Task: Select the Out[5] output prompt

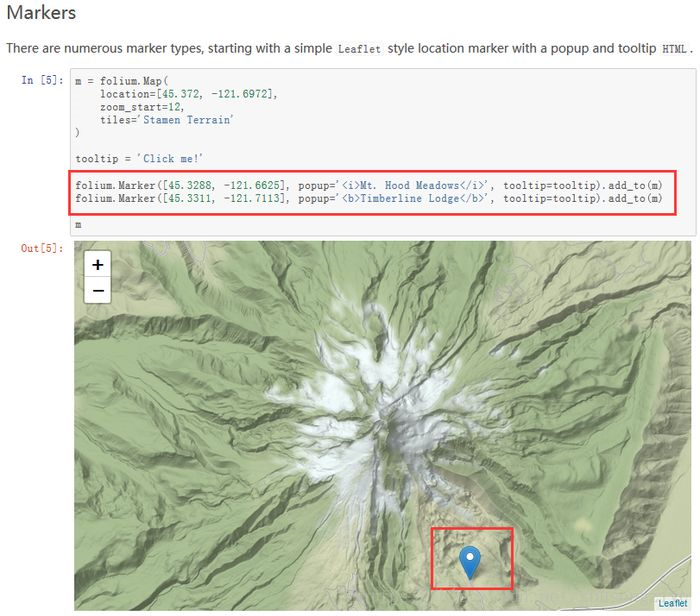Action: 42,248
